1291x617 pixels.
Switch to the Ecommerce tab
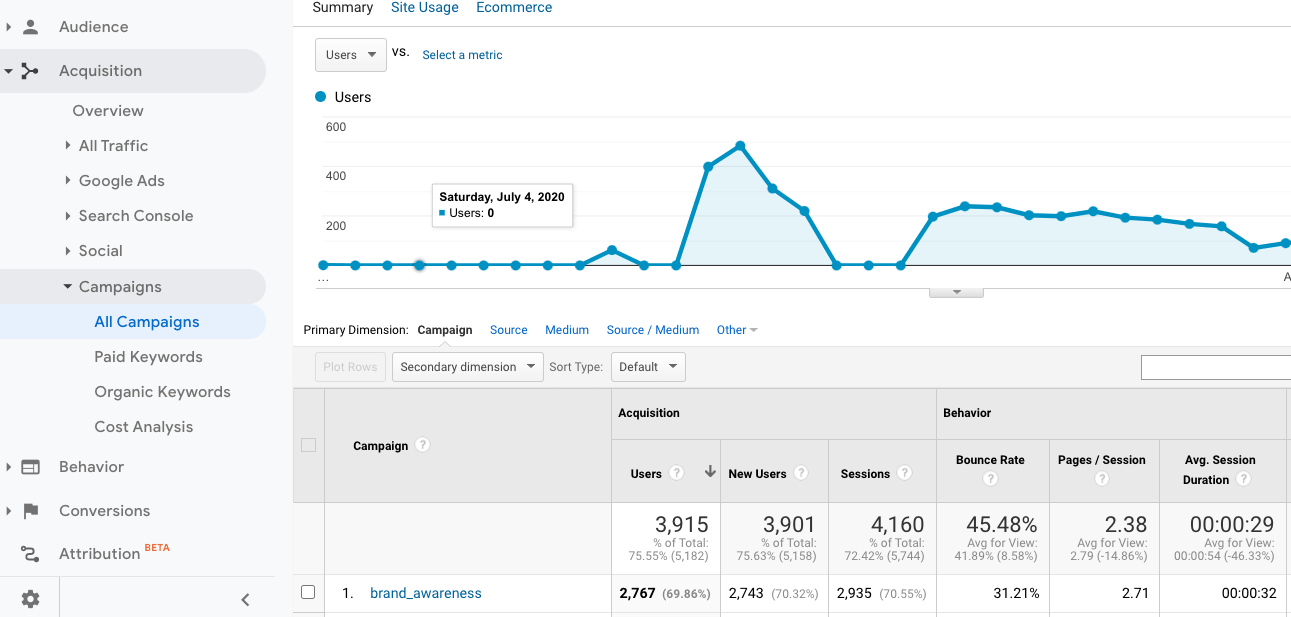(514, 8)
